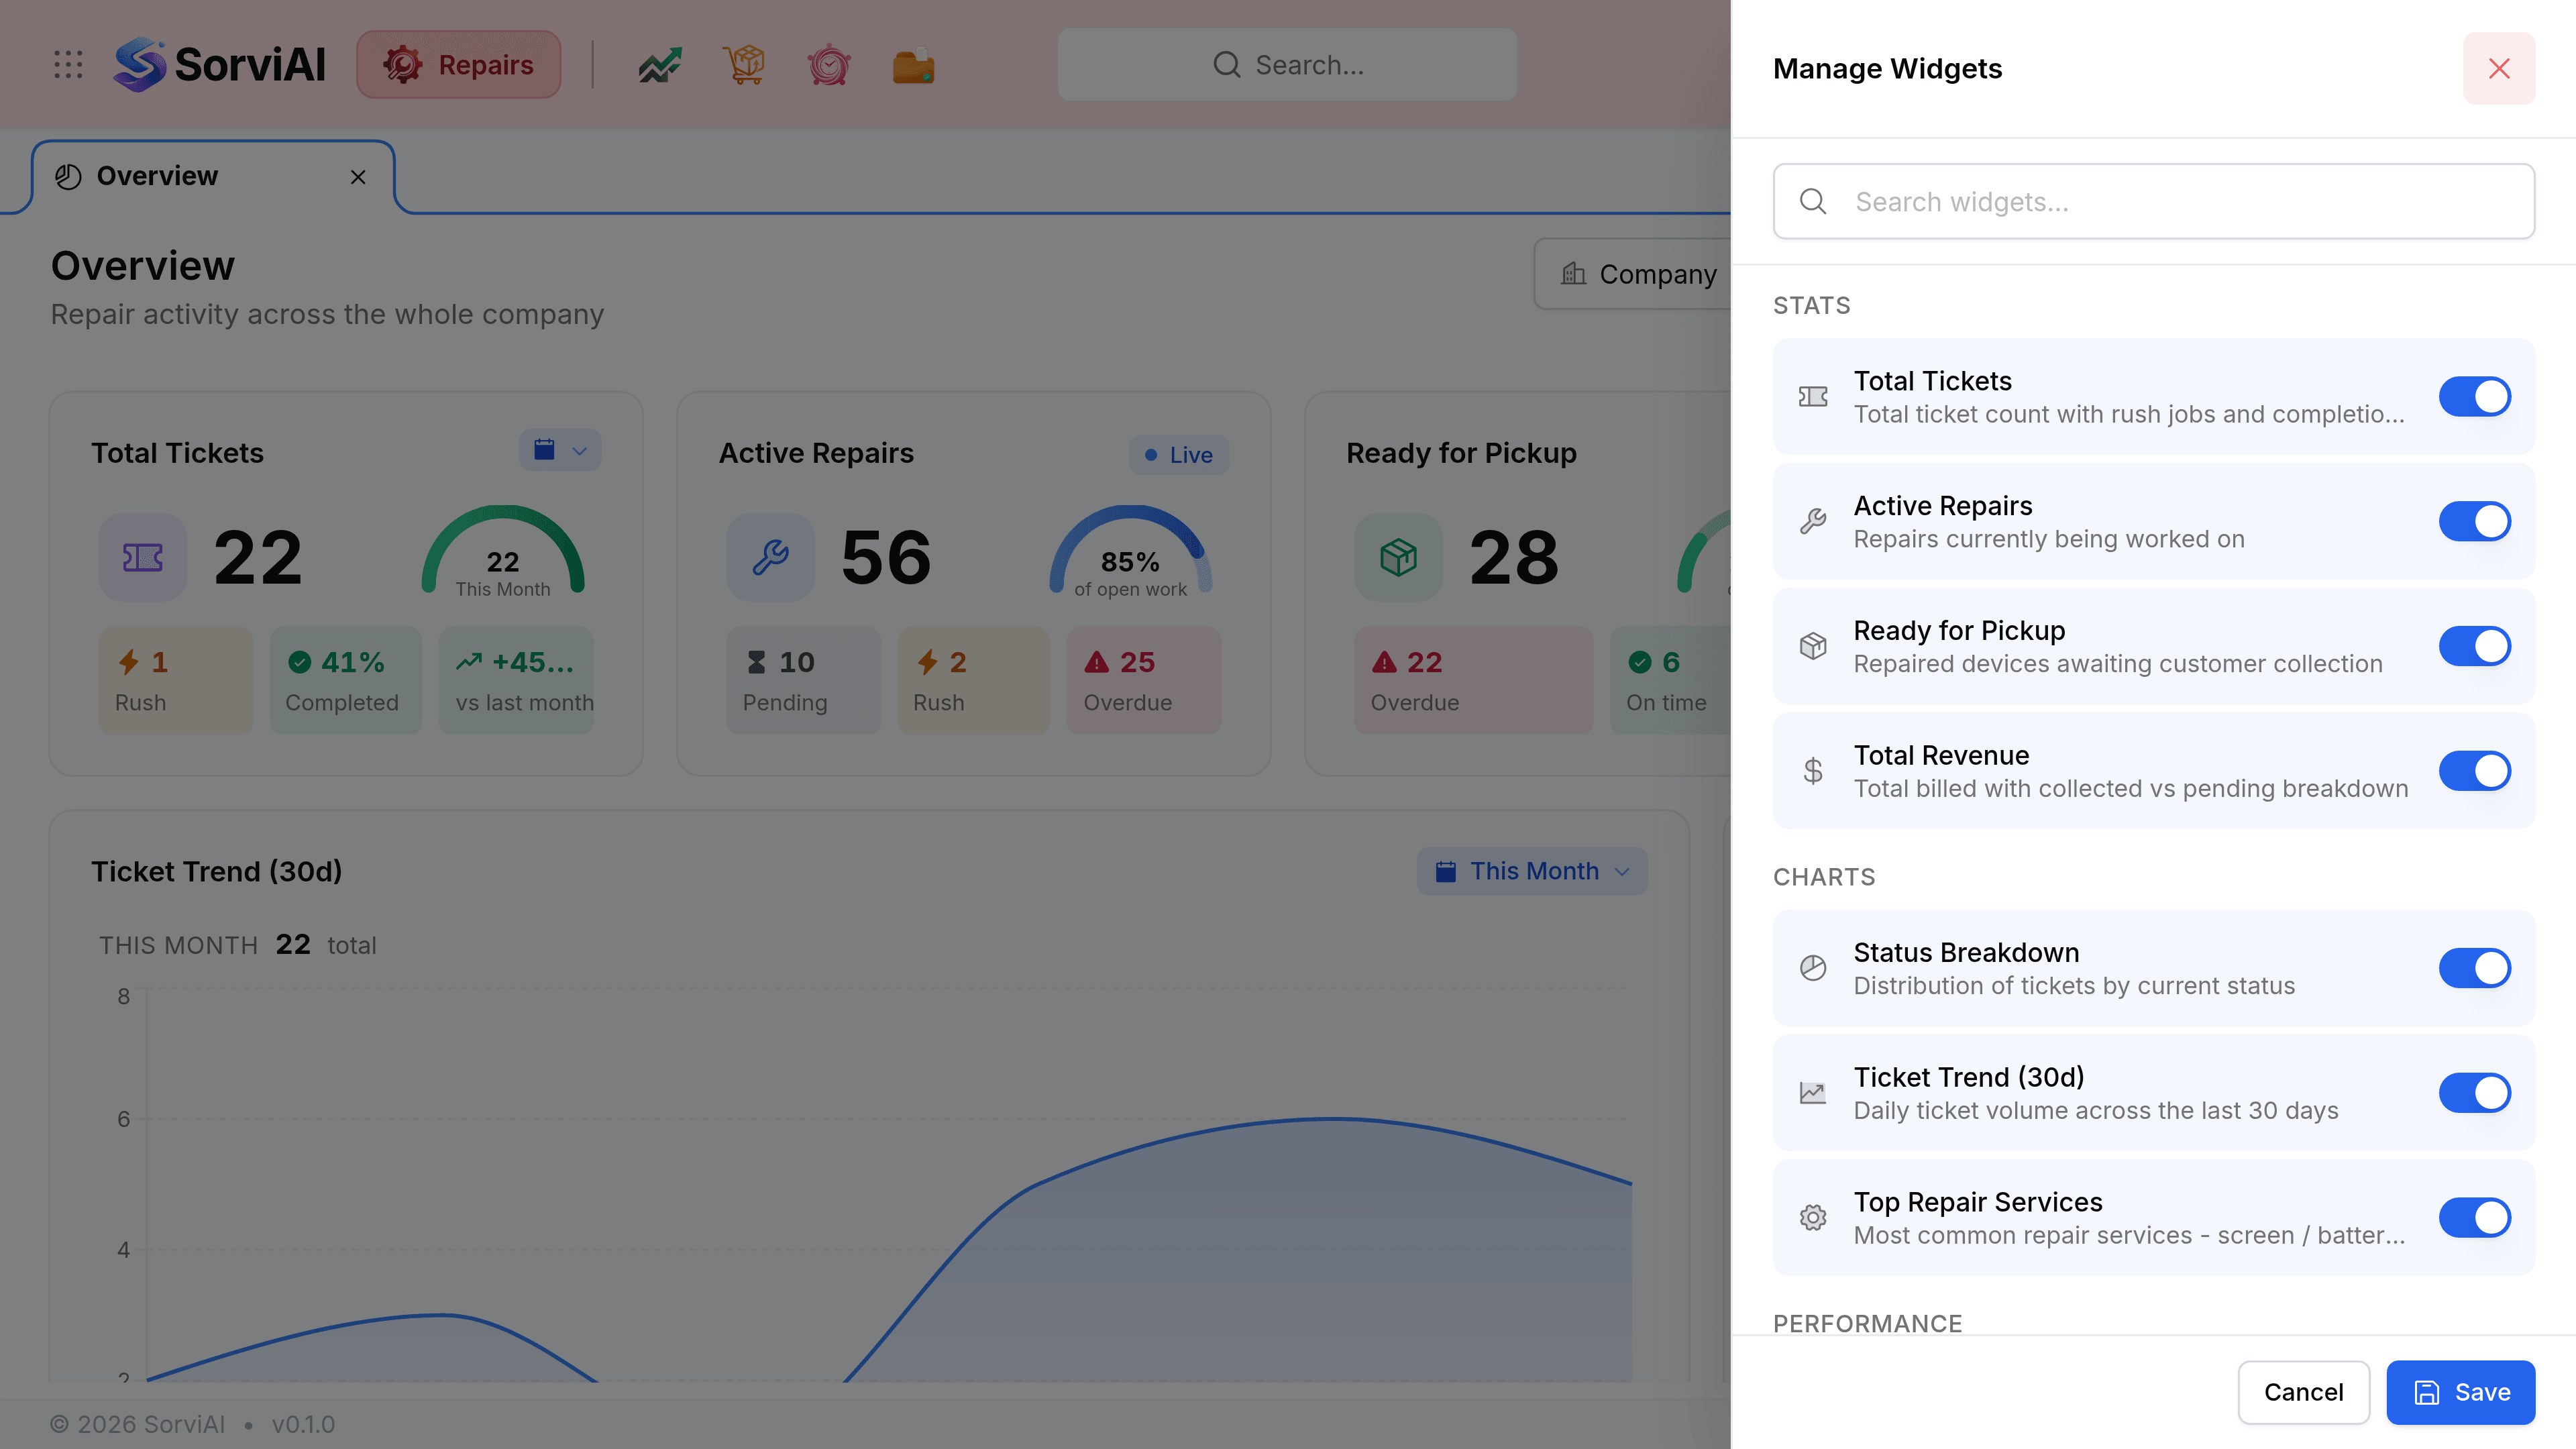The width and height of the screenshot is (2576, 1449).
Task: Select the Repairs module tab
Action: coord(459,65)
